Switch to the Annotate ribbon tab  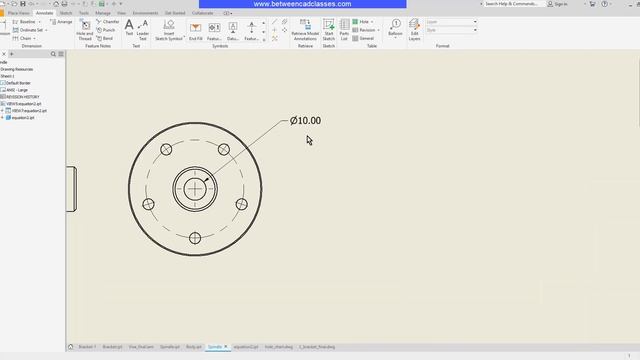(x=44, y=13)
